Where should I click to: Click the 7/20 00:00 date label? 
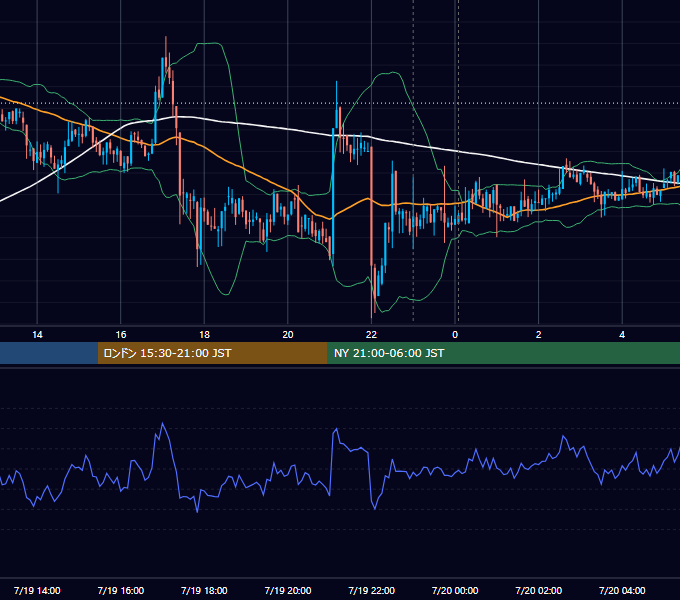pos(455,590)
